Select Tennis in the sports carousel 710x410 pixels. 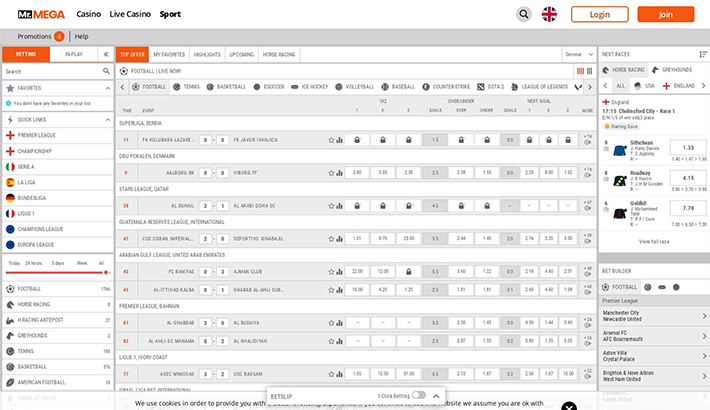point(186,87)
